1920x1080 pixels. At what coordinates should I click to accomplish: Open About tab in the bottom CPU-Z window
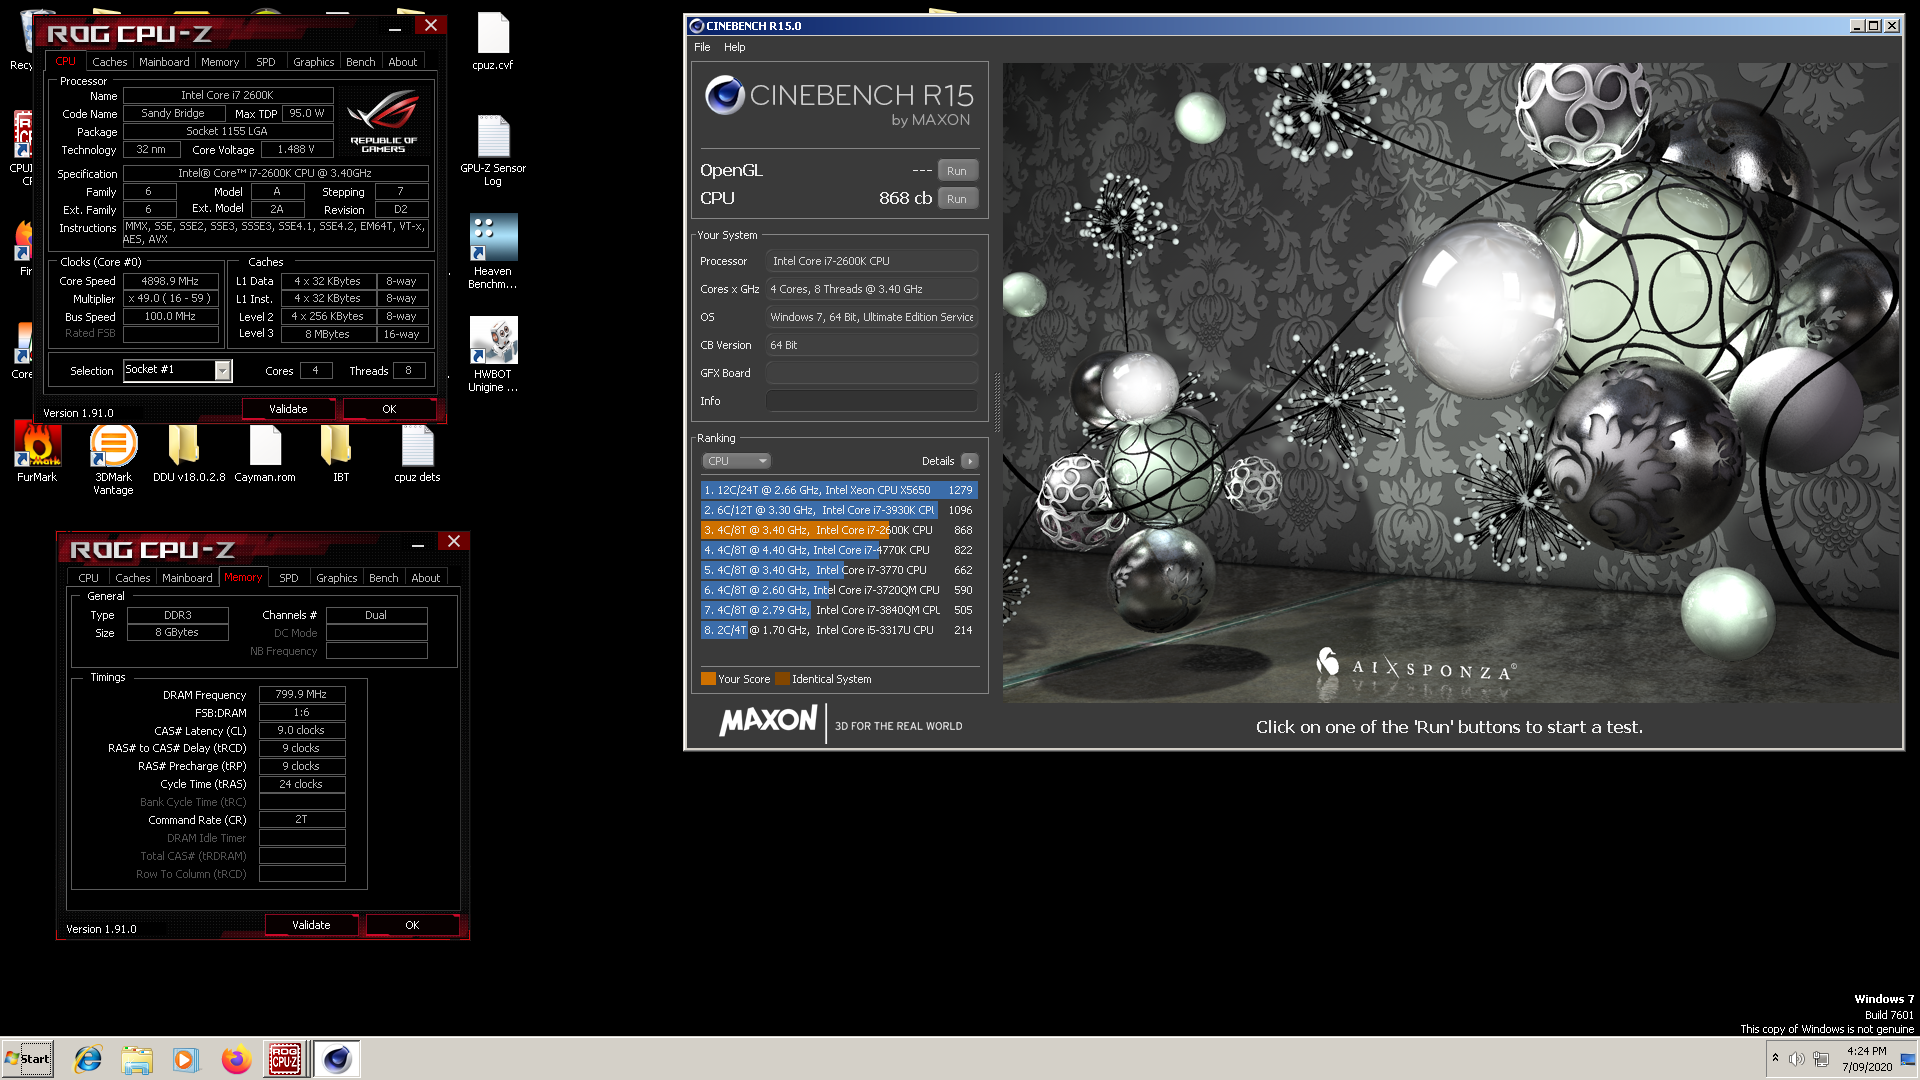[426, 578]
